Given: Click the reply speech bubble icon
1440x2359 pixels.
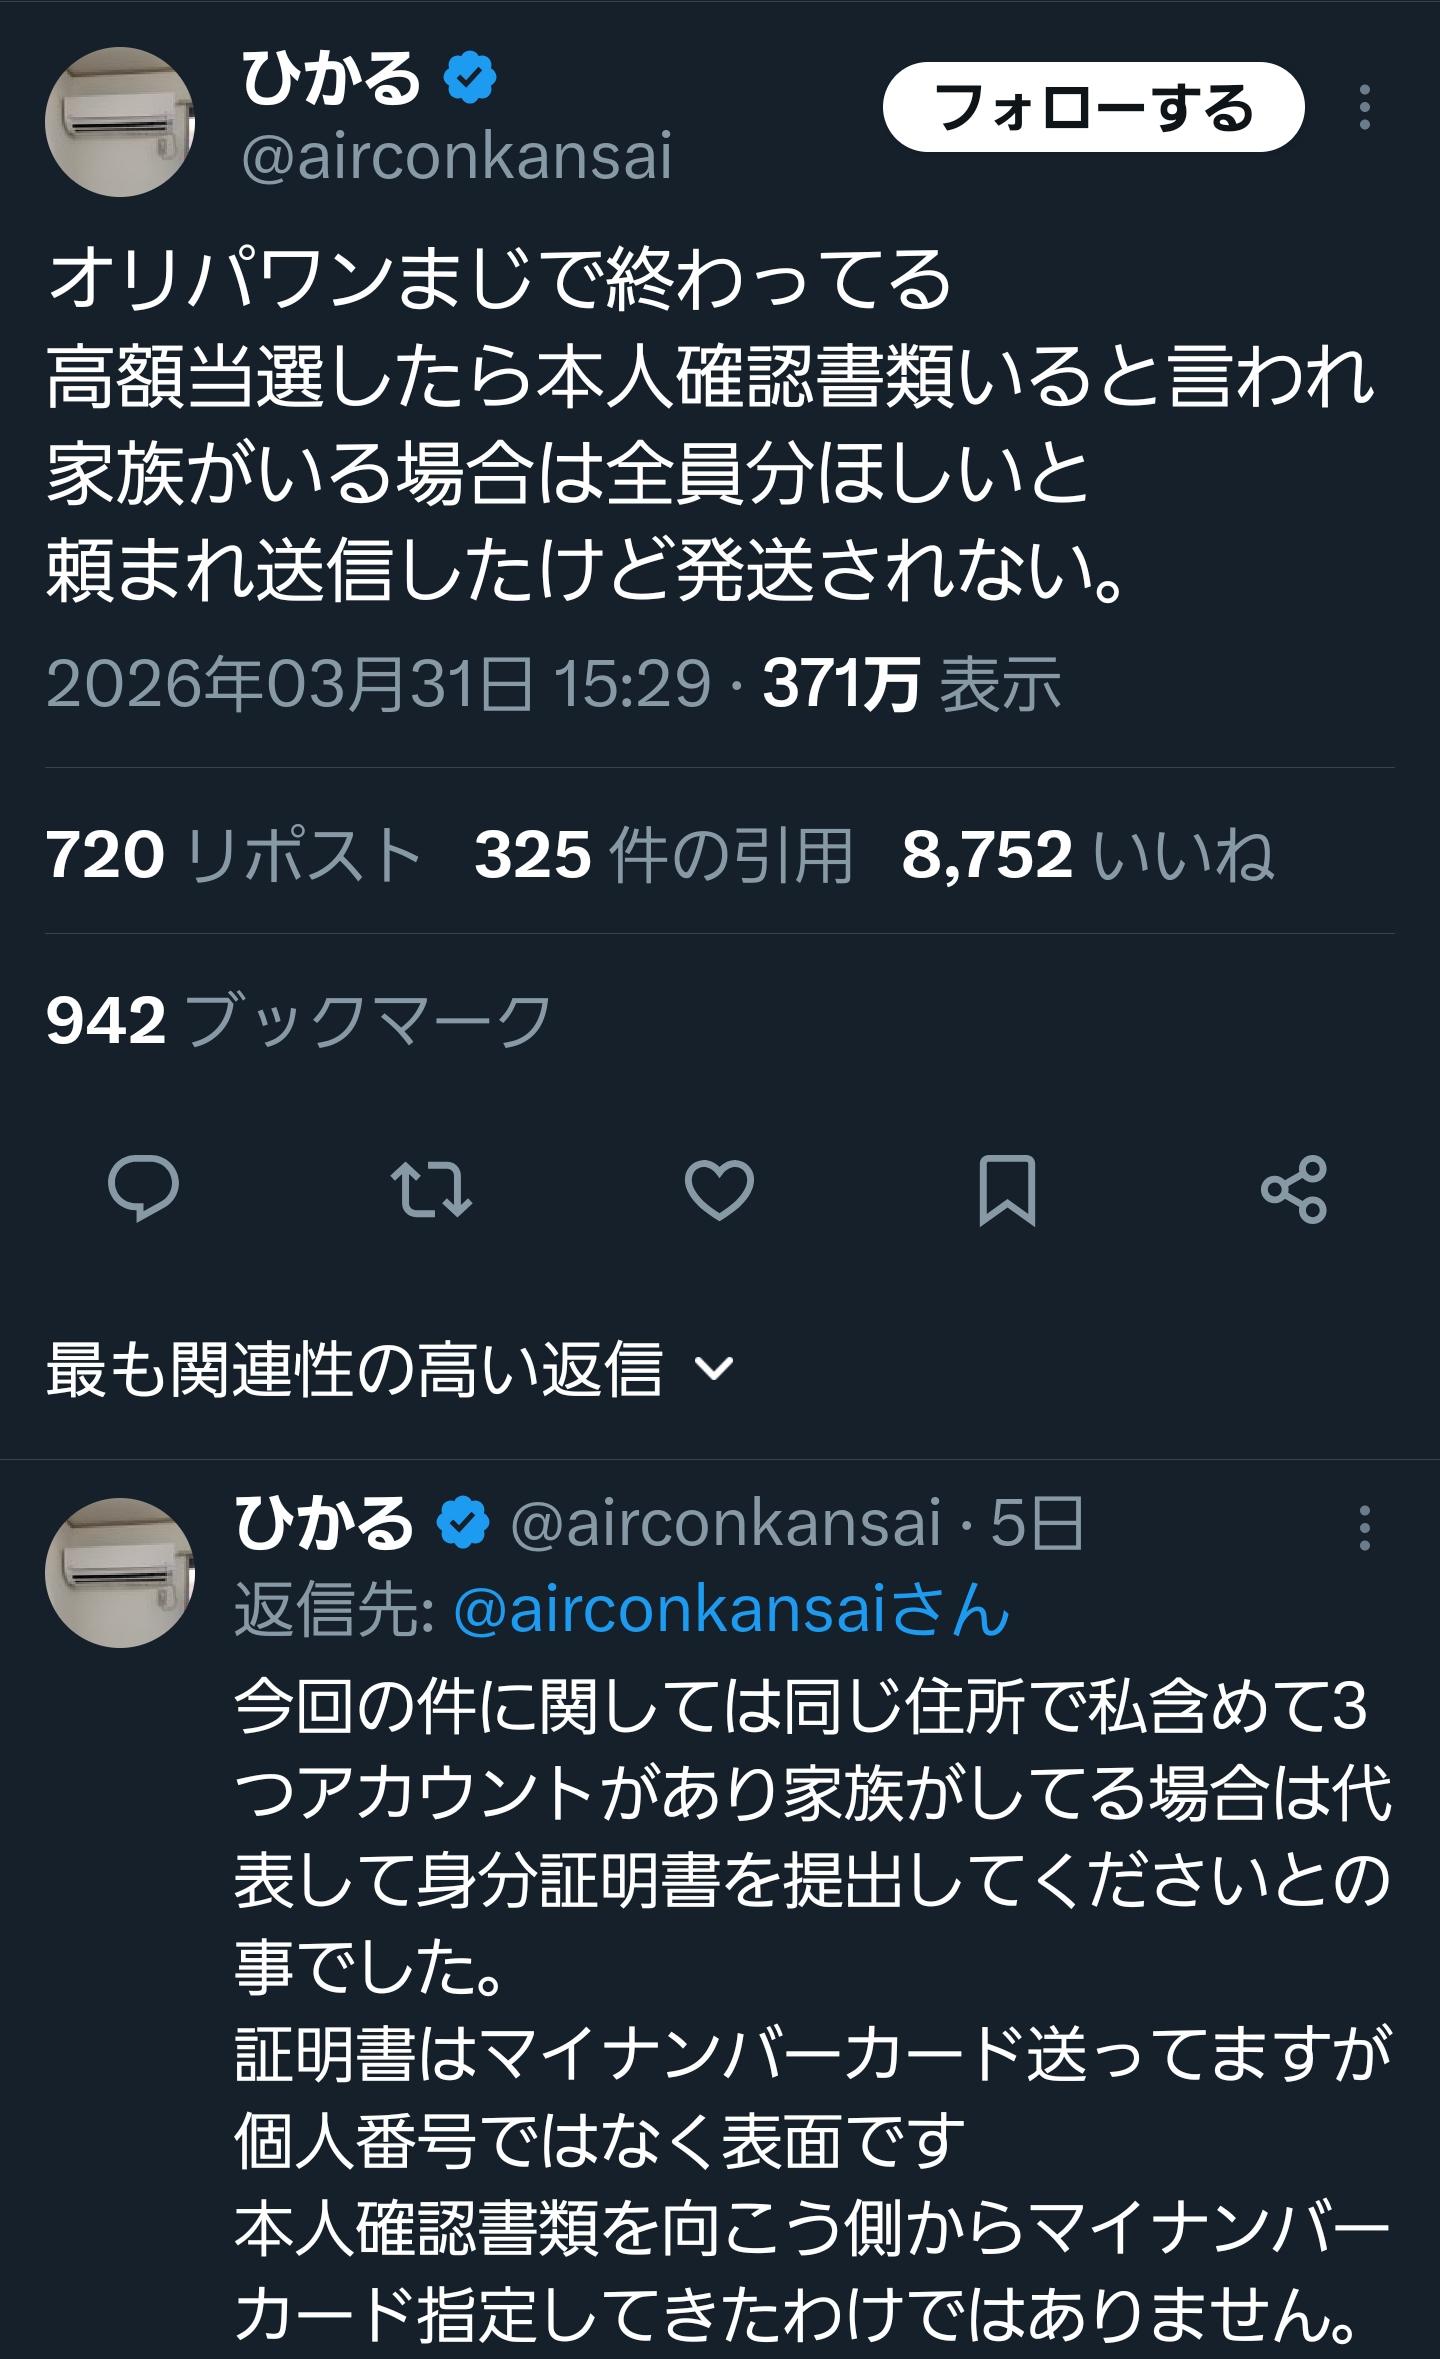Looking at the screenshot, I should pyautogui.click(x=143, y=1189).
